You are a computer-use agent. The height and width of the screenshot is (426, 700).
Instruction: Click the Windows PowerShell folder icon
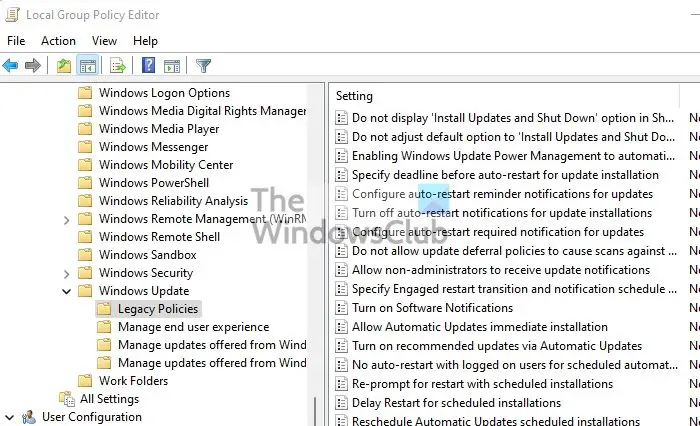[x=85, y=183]
